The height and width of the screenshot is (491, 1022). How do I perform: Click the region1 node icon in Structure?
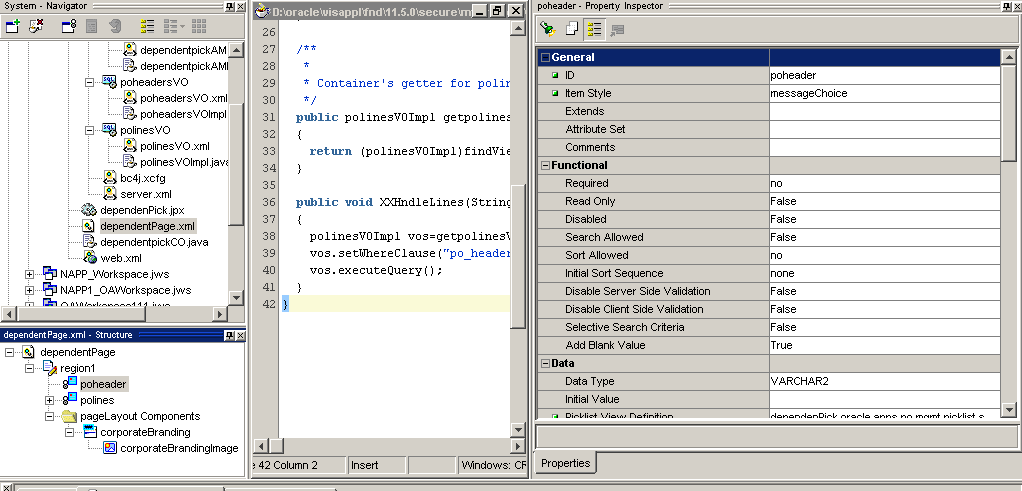pos(50,368)
